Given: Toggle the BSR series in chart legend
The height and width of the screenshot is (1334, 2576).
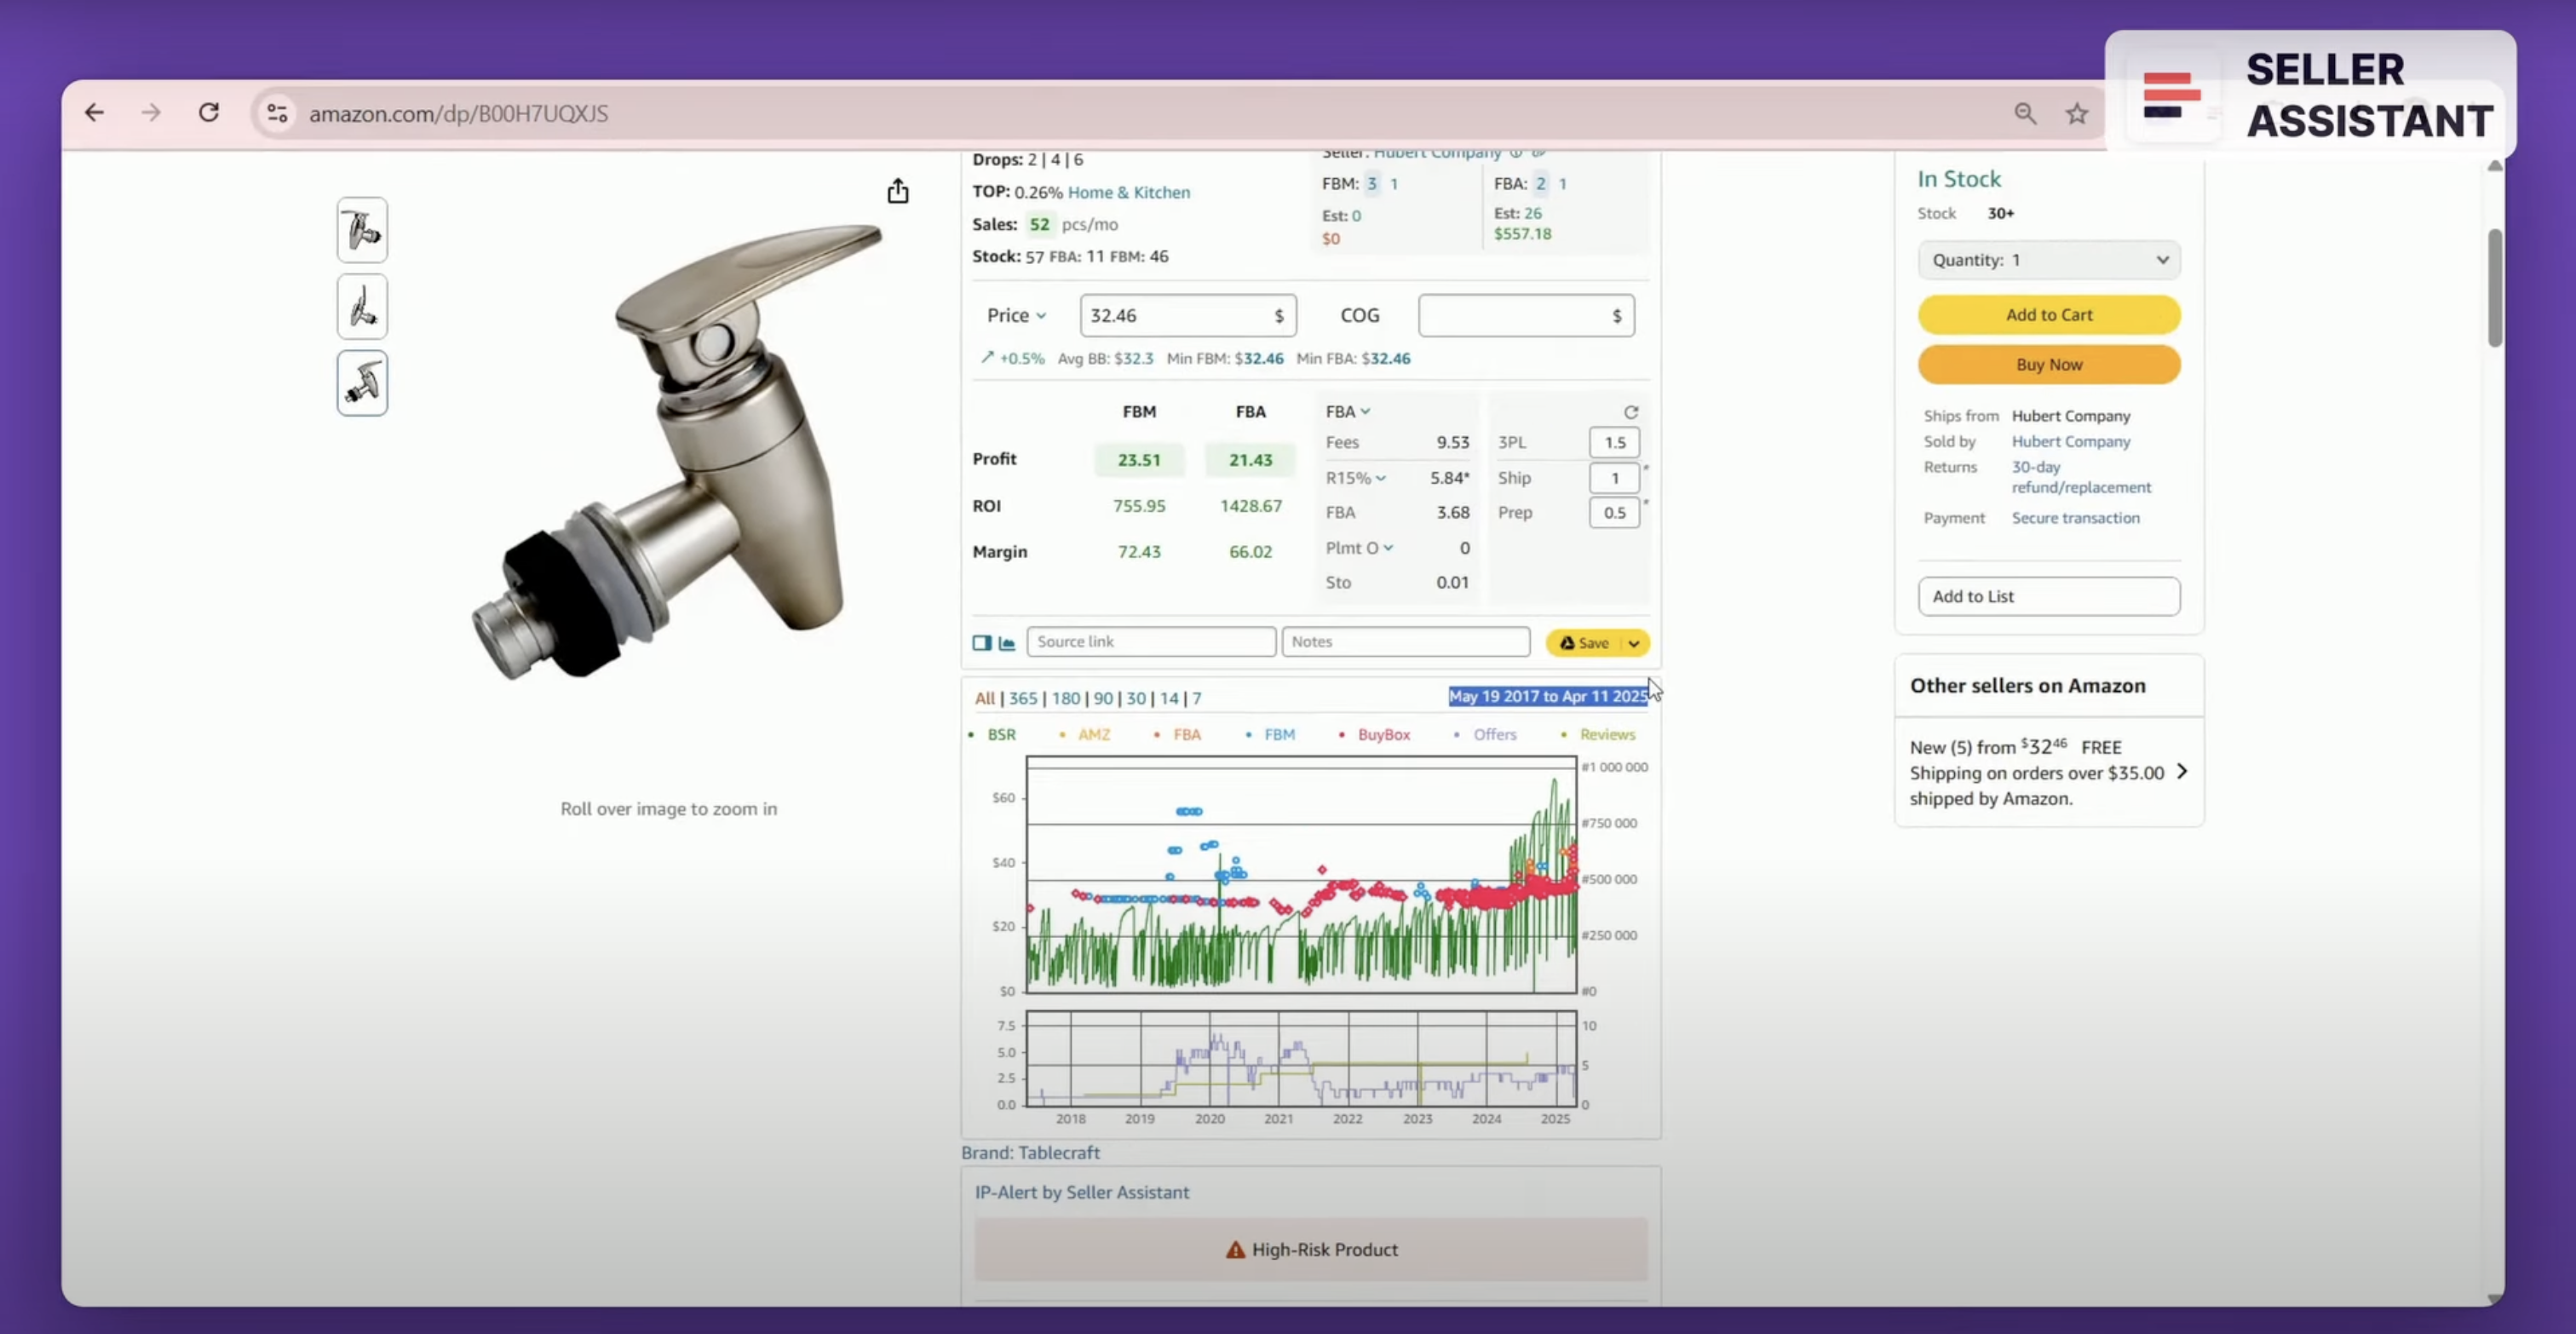Looking at the screenshot, I should coord(1001,735).
